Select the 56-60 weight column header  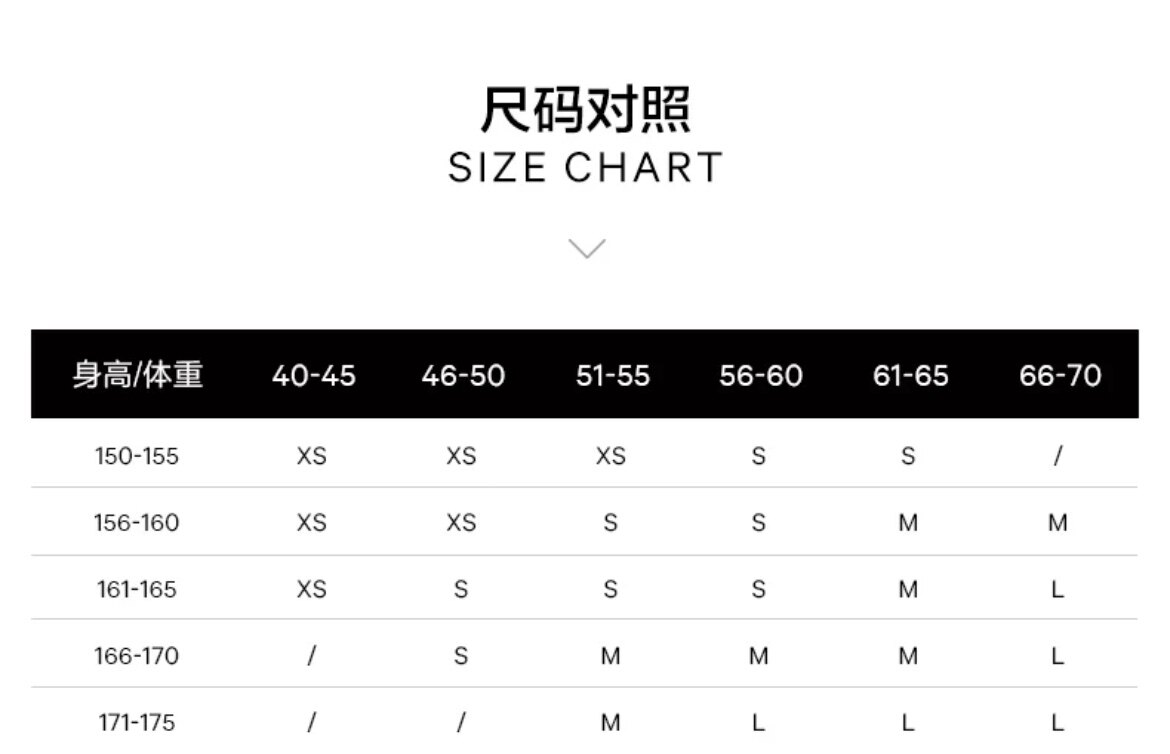[760, 376]
